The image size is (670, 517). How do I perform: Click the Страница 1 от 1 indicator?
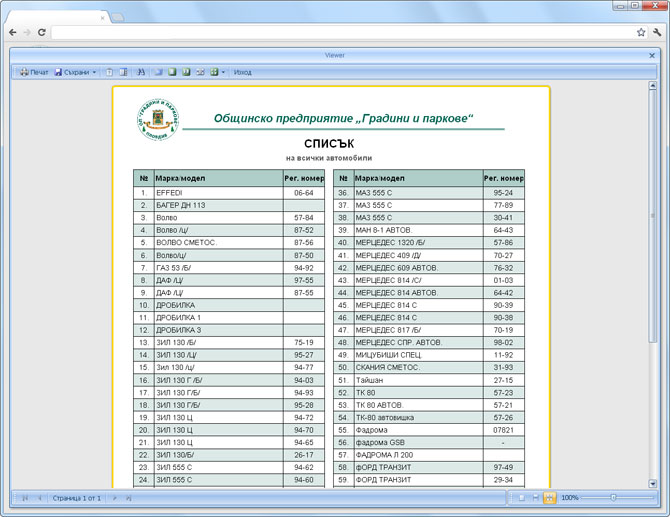77,498
